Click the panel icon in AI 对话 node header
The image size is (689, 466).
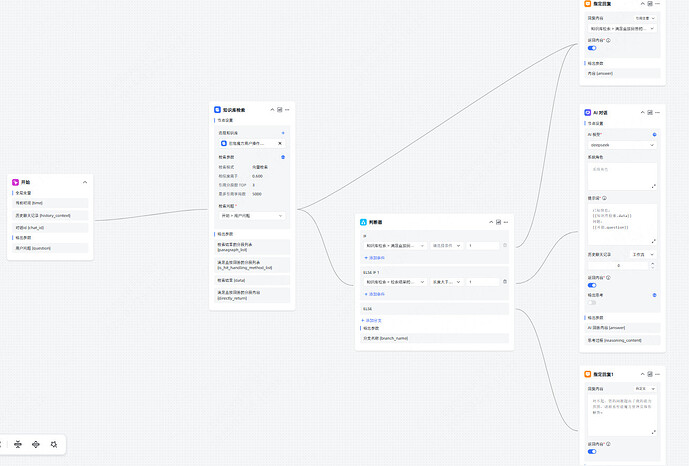650,112
